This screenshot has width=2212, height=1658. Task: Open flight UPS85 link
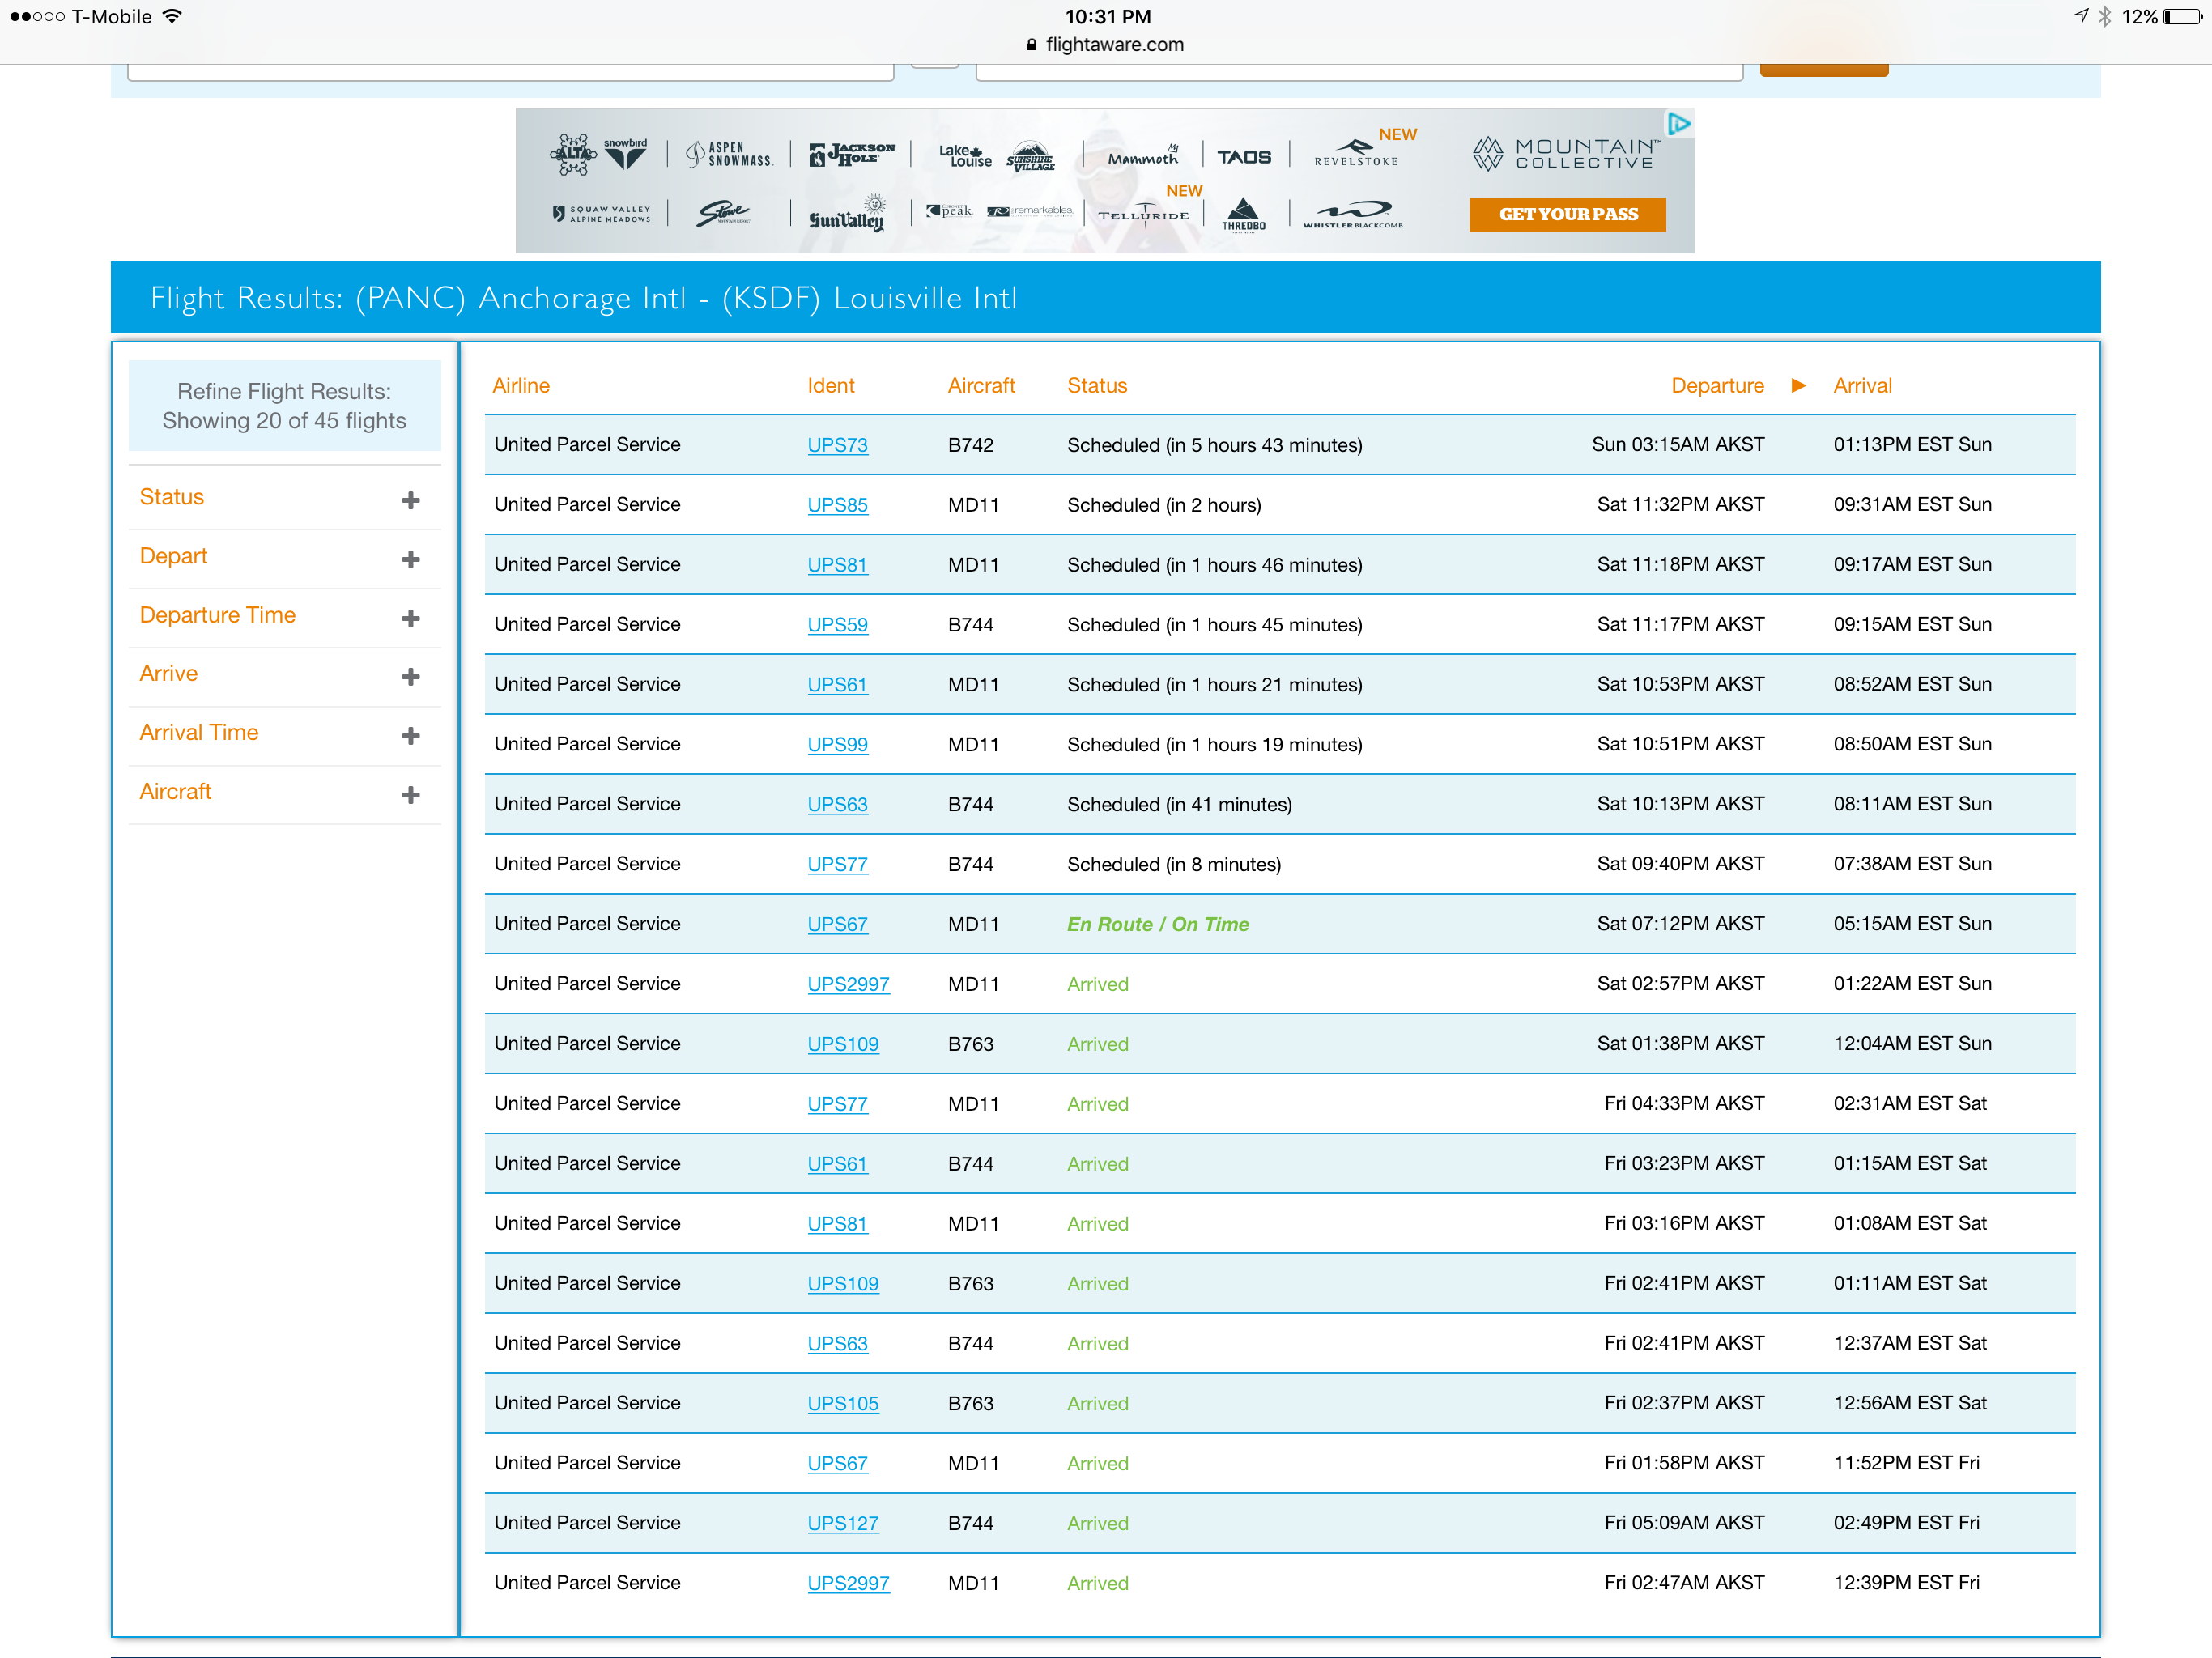pyautogui.click(x=837, y=505)
